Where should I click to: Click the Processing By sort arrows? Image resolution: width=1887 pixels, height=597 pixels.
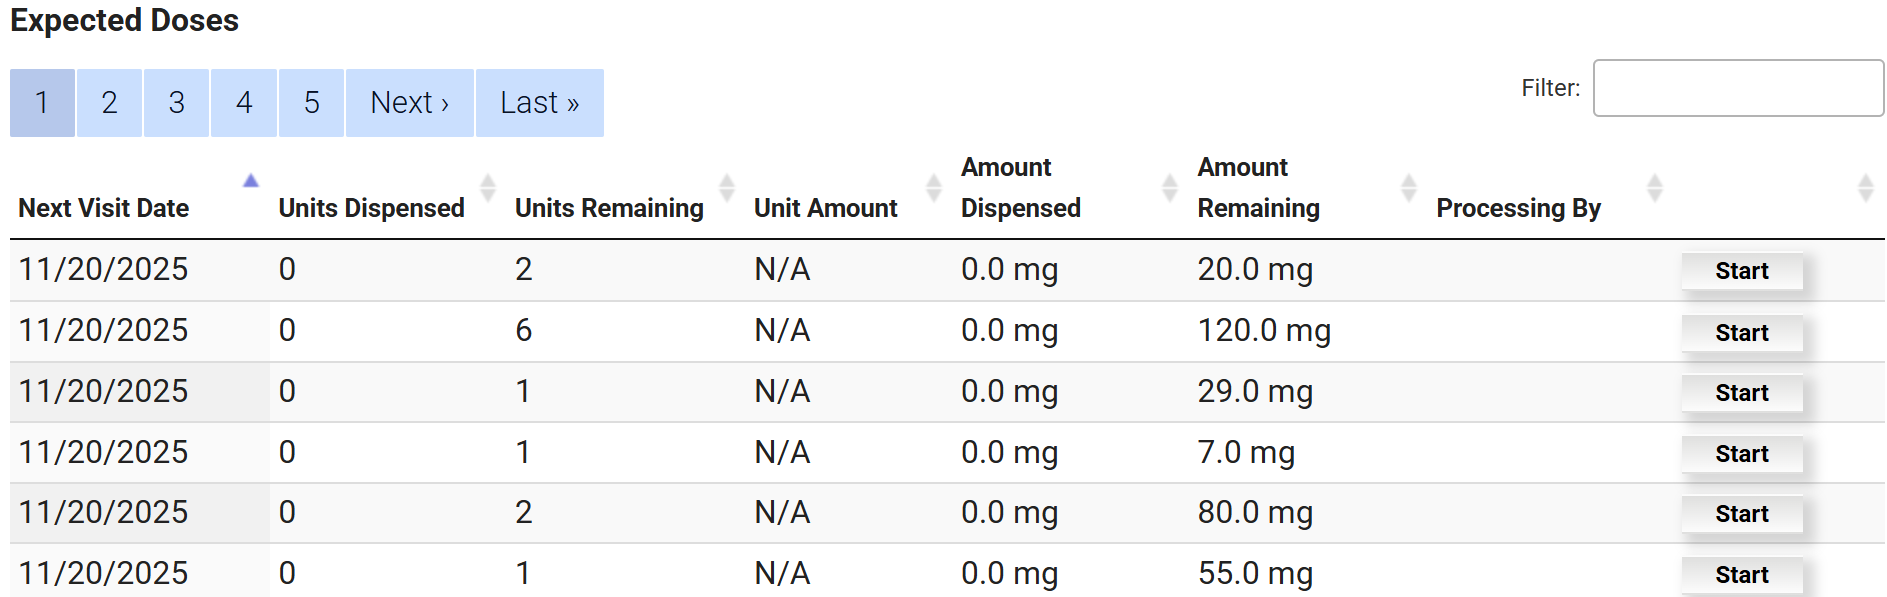pos(1655,187)
